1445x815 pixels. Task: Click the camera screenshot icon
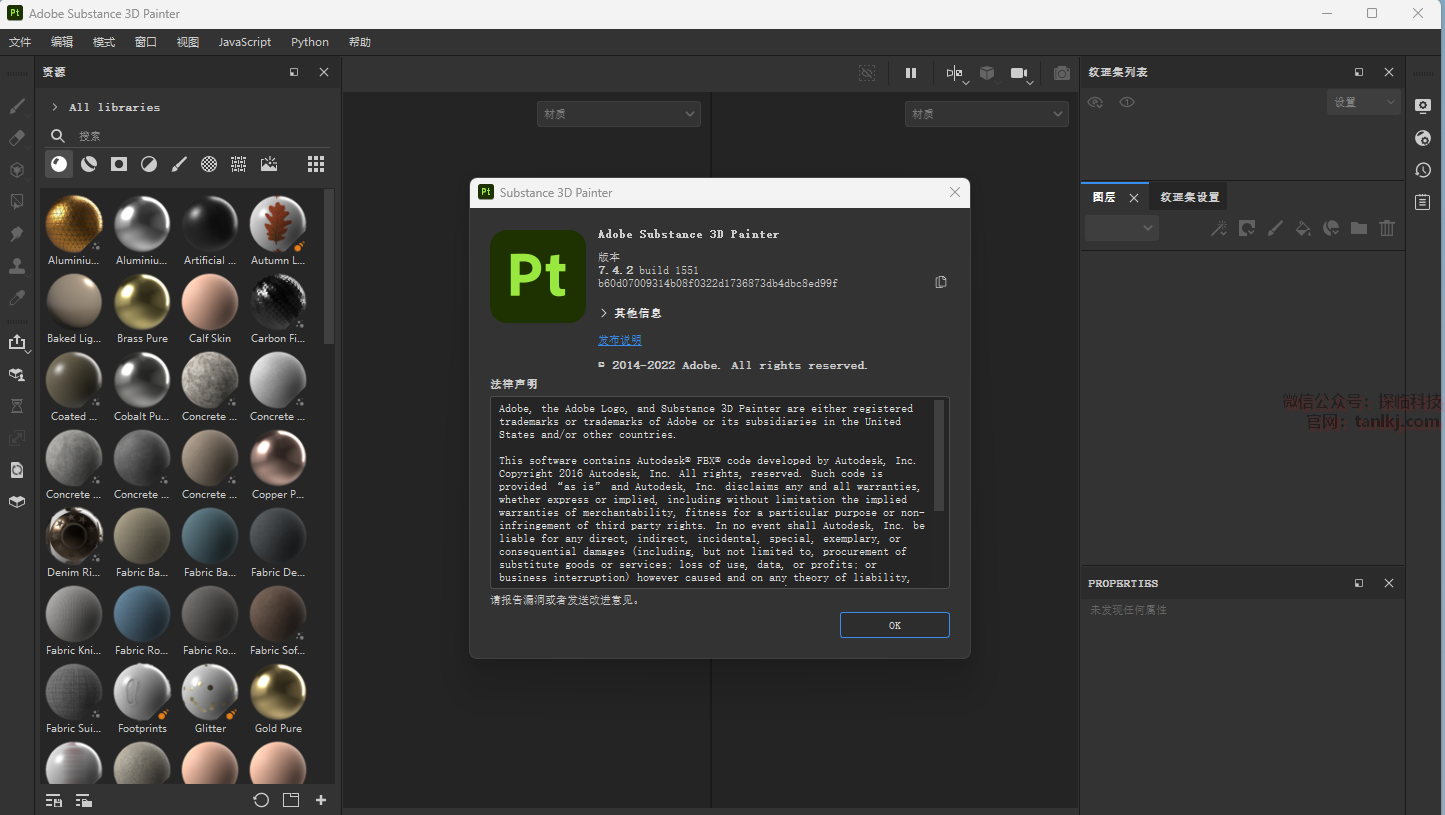pos(1062,73)
